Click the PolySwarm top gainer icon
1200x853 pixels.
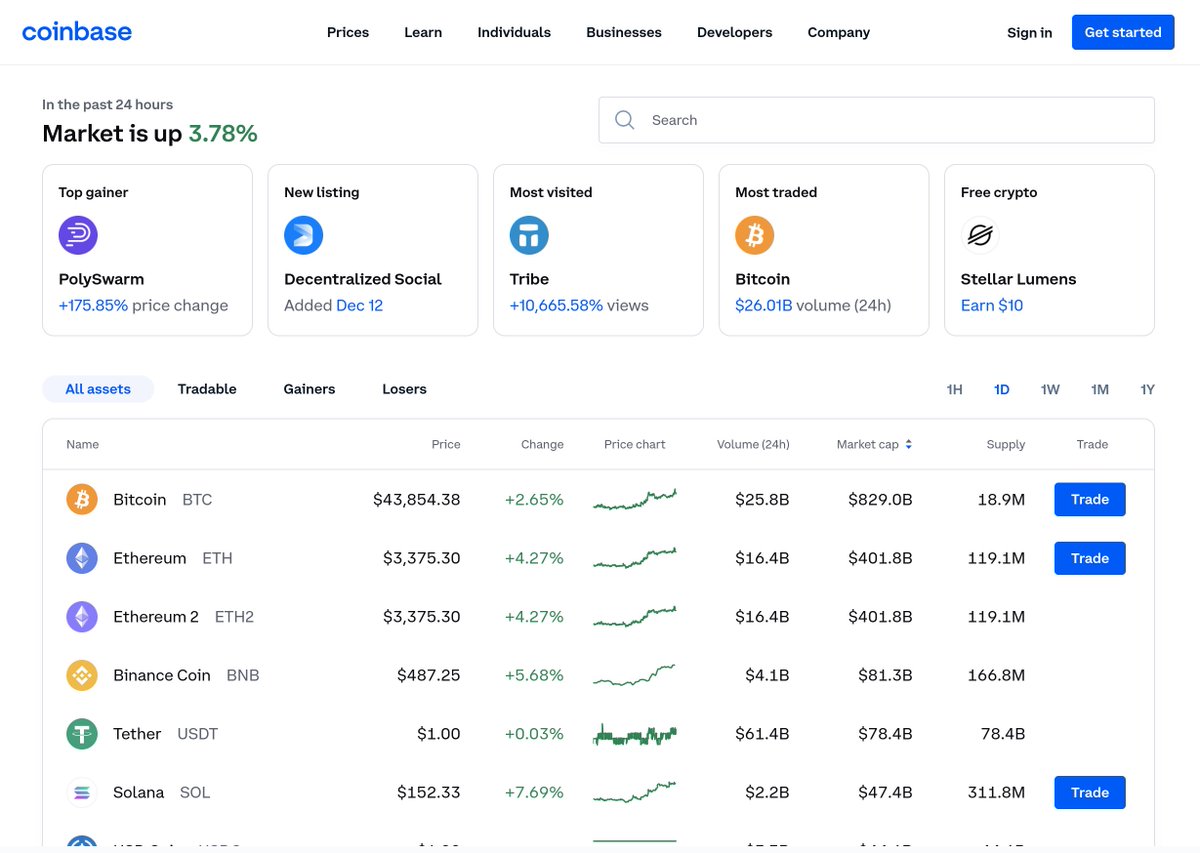[x=78, y=235]
